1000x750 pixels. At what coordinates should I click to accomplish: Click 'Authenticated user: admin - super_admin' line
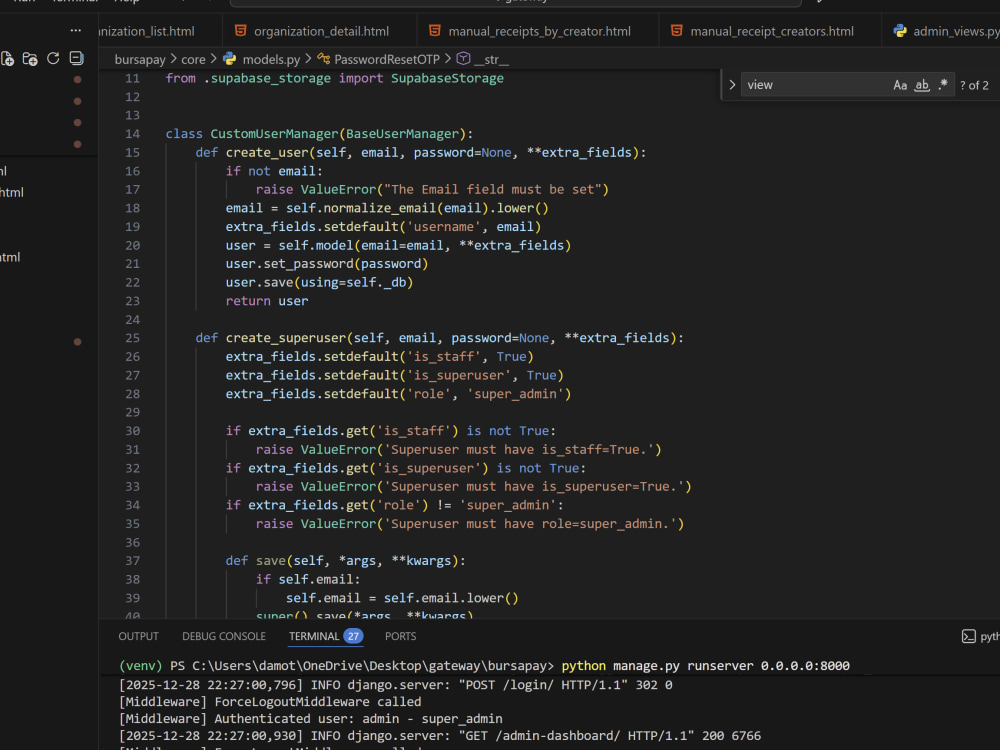tap(311, 719)
